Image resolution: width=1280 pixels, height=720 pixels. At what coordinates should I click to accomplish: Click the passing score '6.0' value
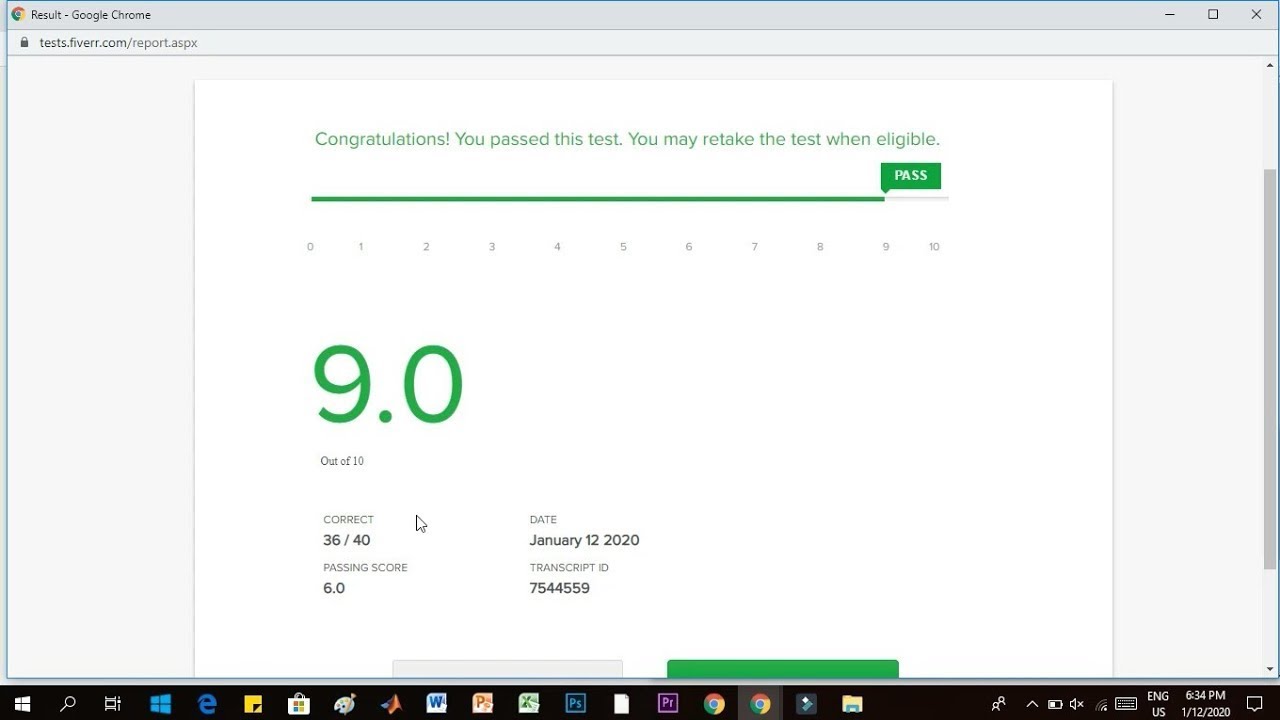pyautogui.click(x=334, y=588)
